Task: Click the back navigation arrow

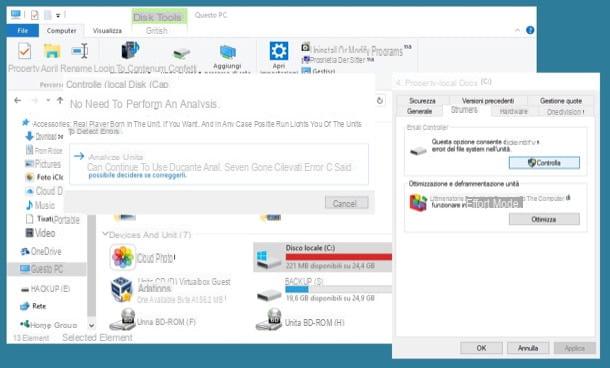Action: pos(18,100)
